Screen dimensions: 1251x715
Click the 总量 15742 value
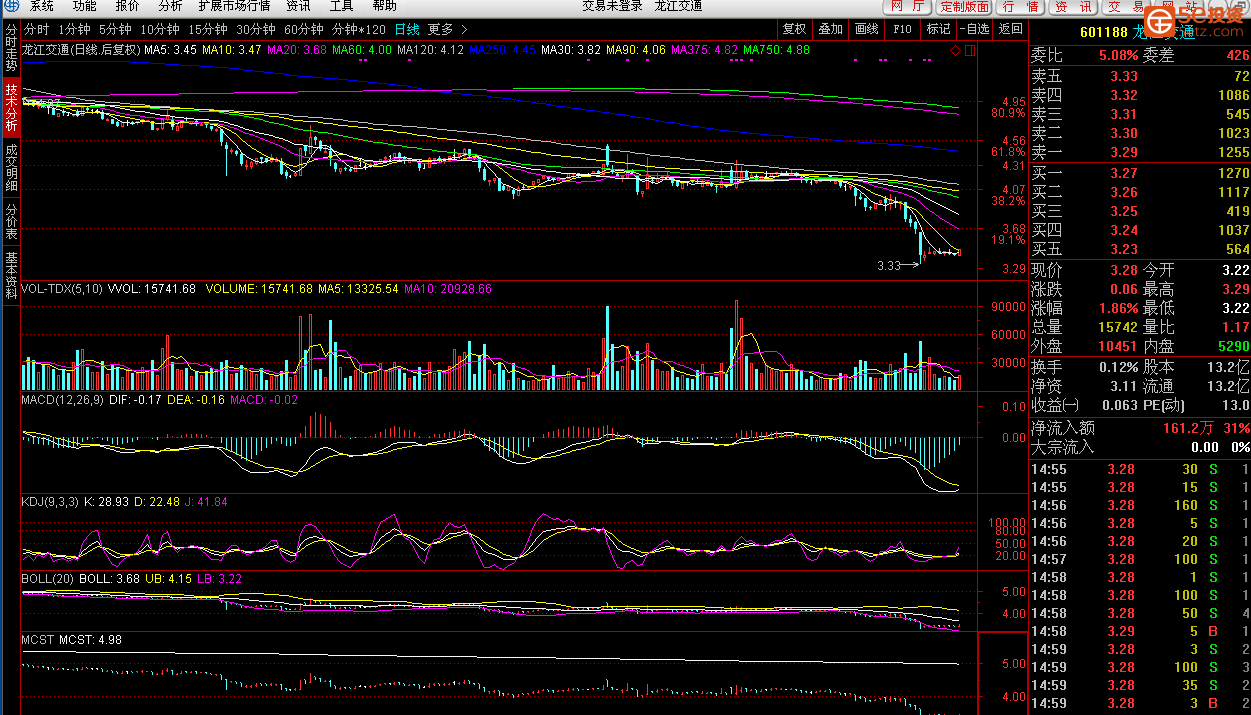click(1119, 327)
